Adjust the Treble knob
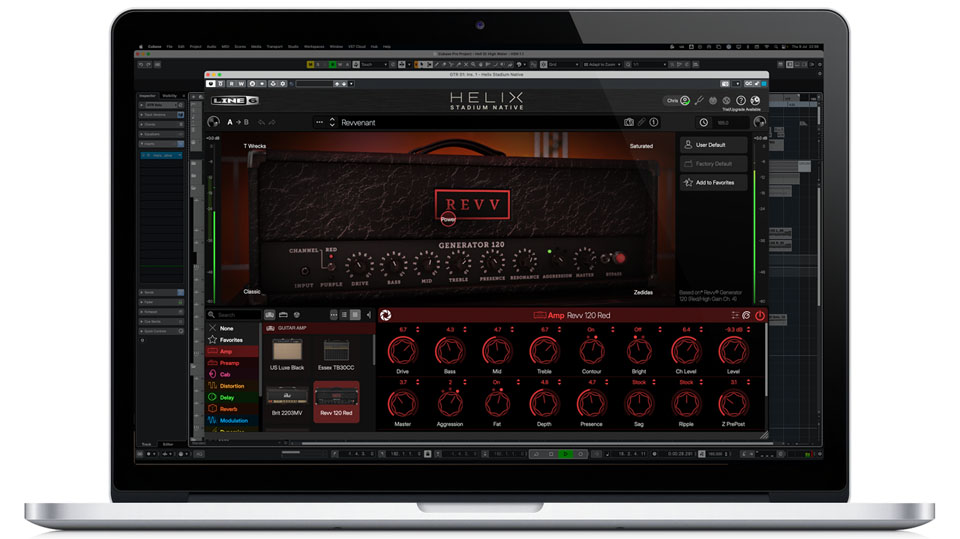This screenshot has width=960, height=539. tap(544, 352)
